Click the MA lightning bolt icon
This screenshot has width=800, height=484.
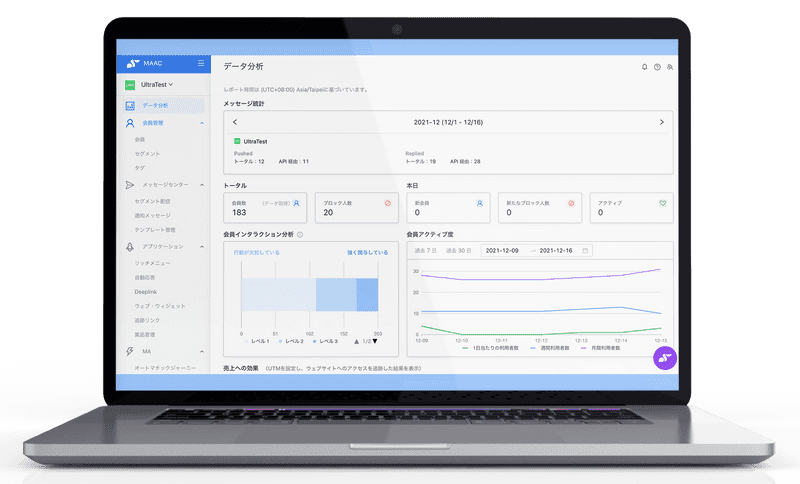click(130, 351)
